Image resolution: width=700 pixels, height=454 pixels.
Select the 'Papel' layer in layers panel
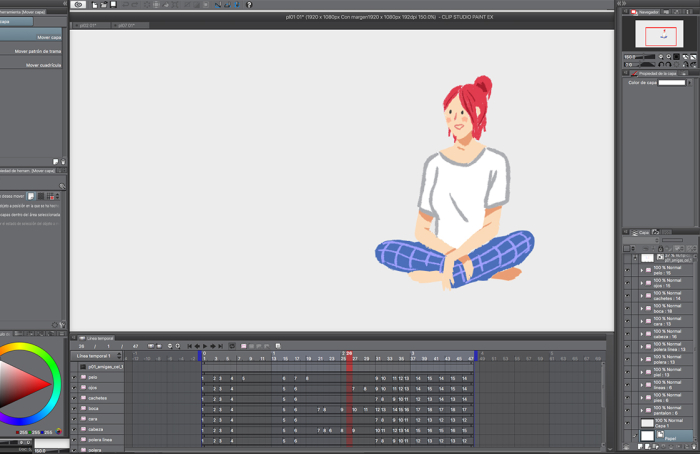click(x=670, y=436)
